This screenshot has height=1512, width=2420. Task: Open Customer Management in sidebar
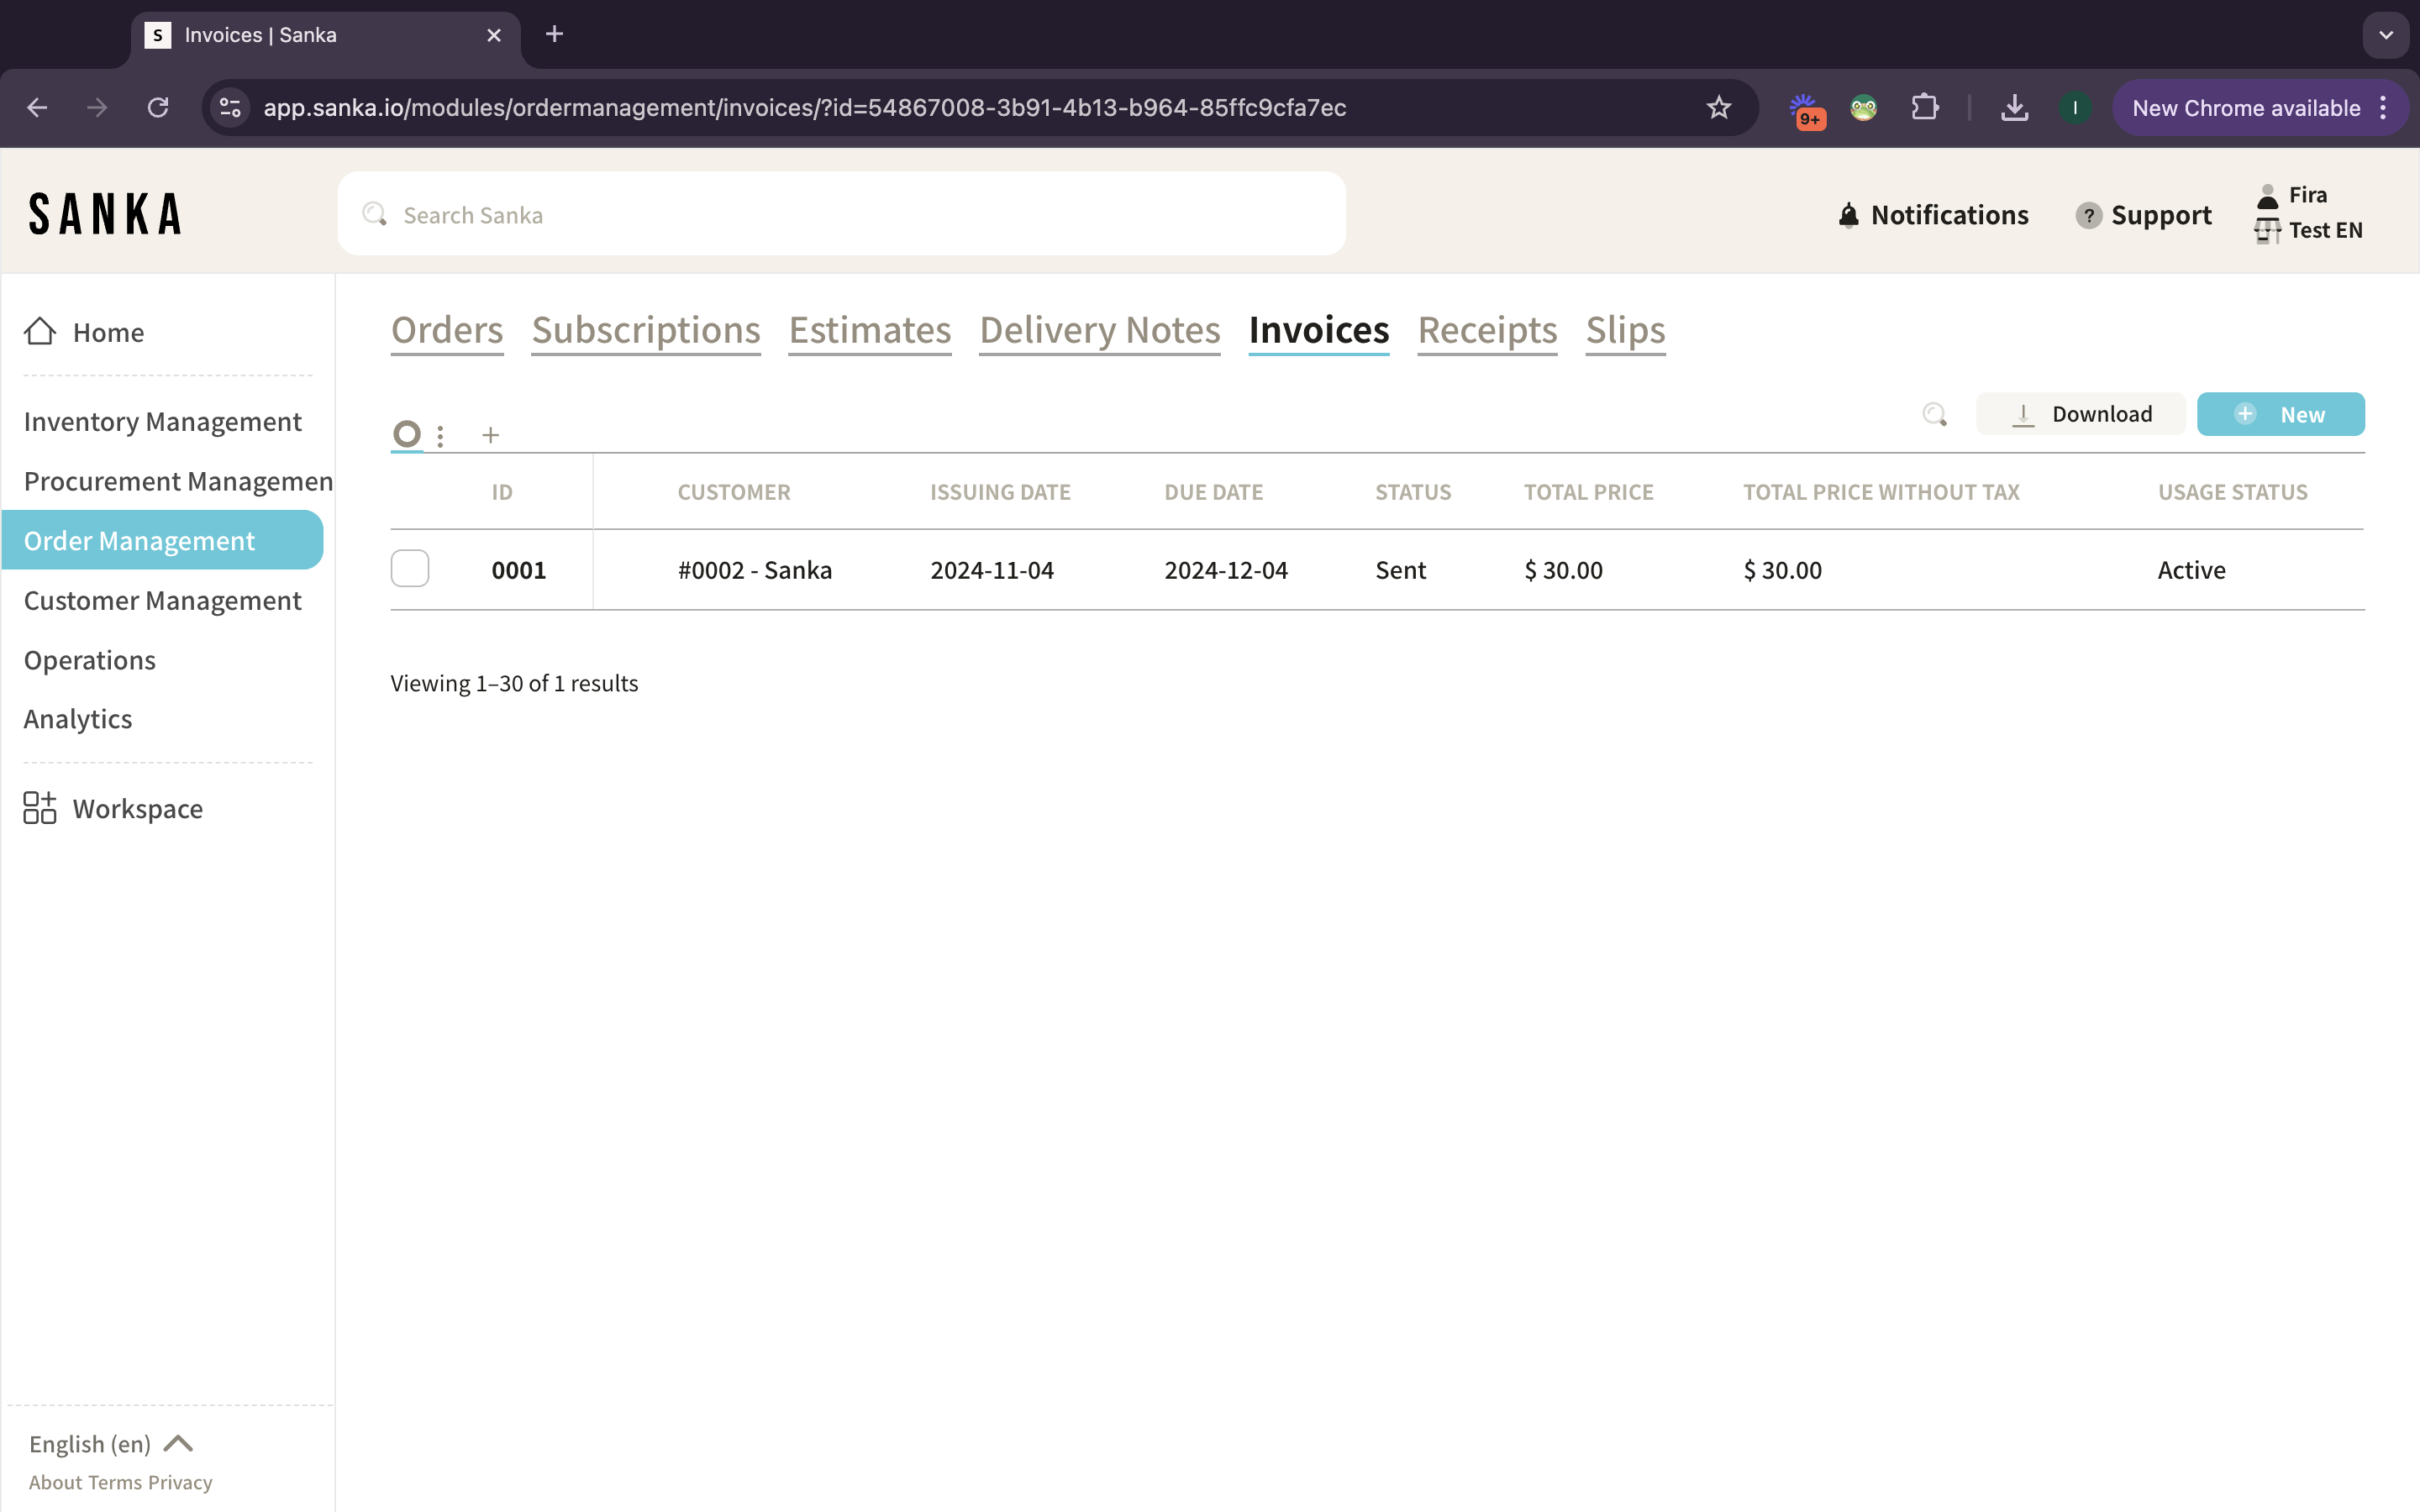pos(162,600)
